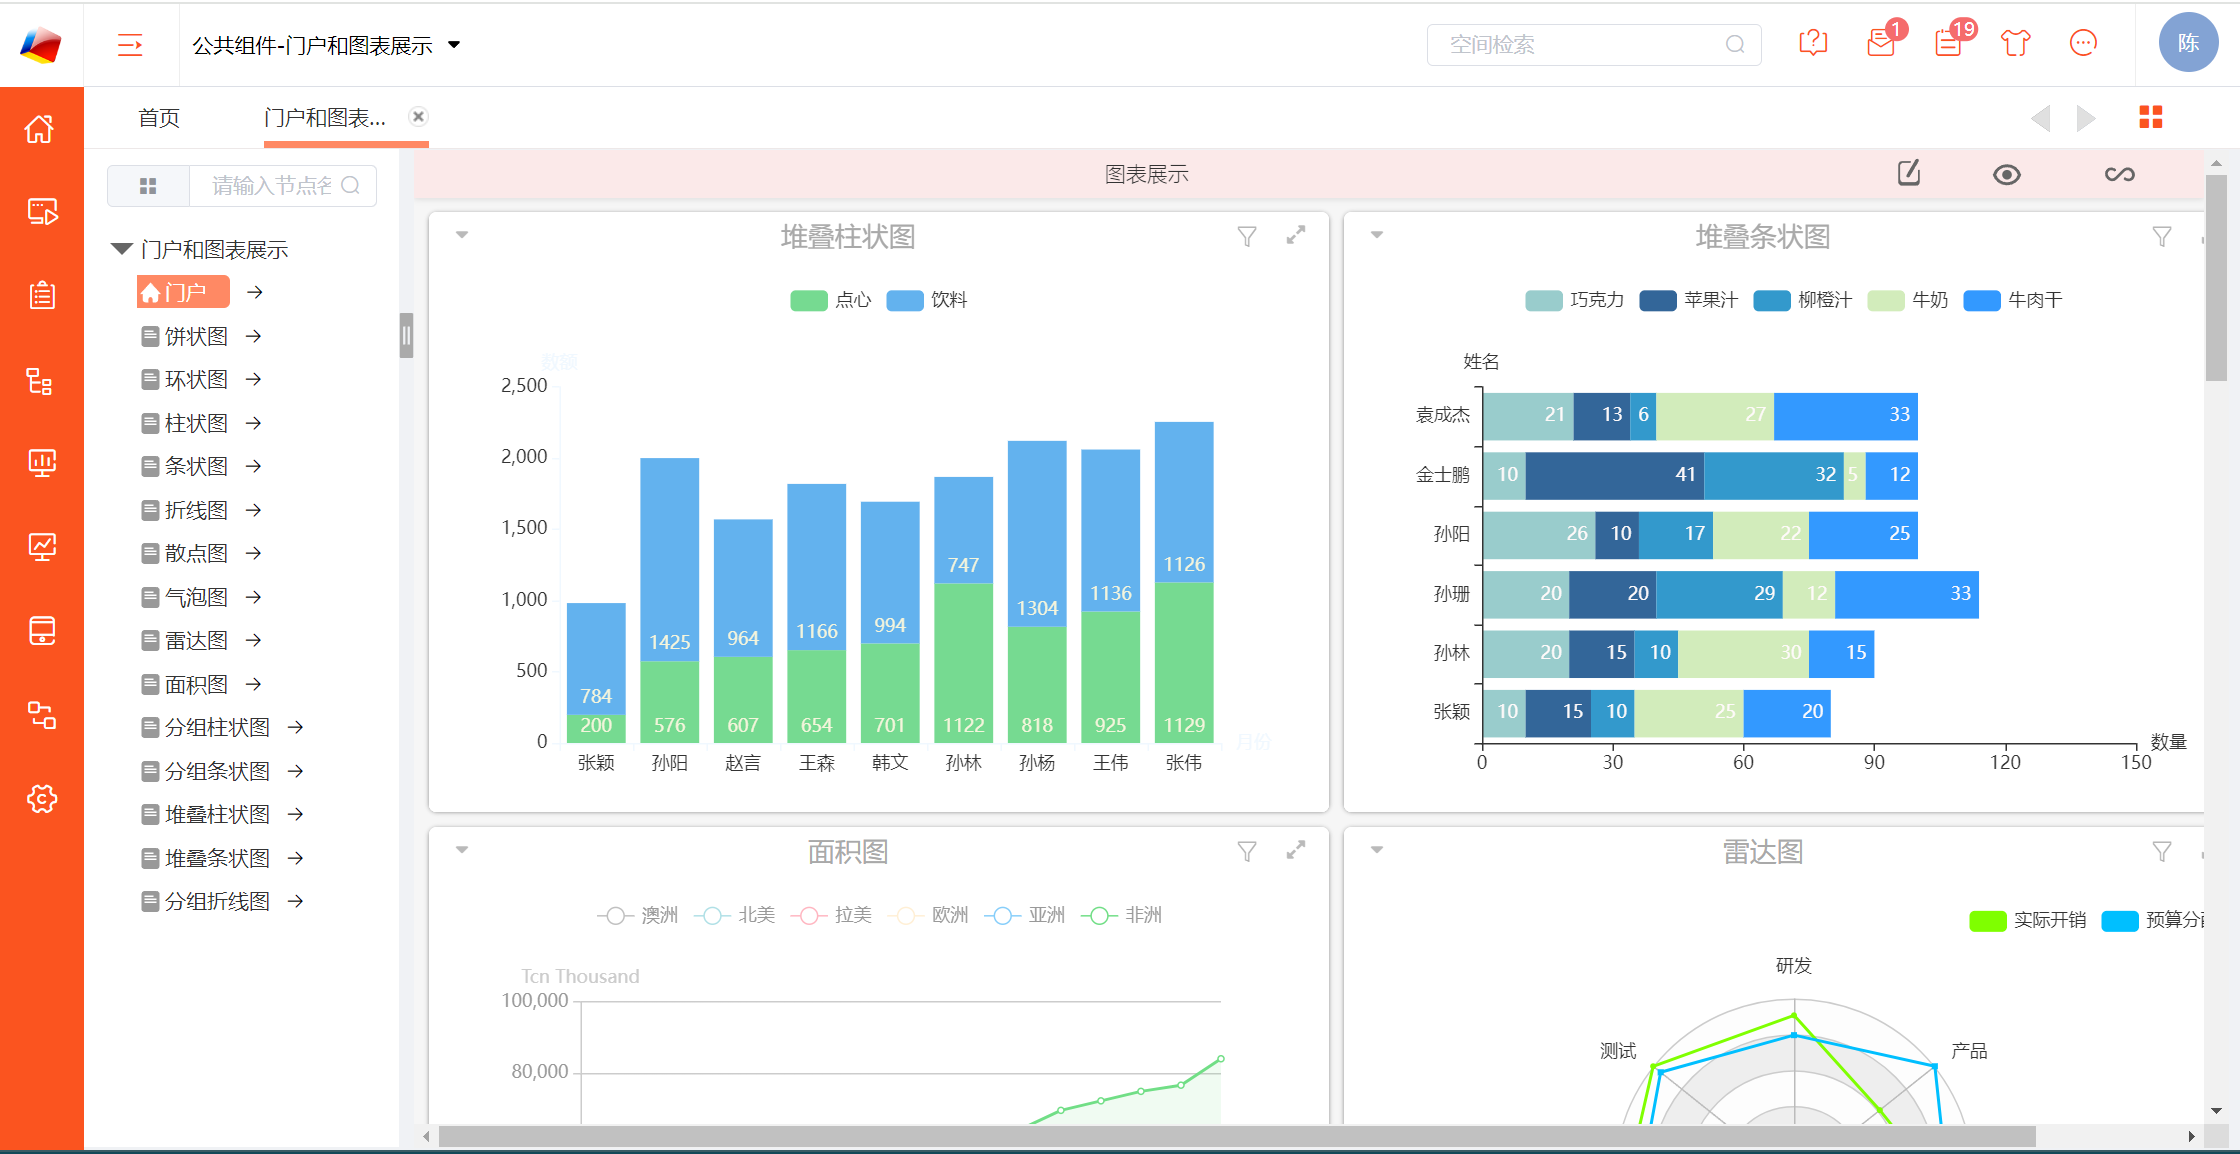The width and height of the screenshot is (2240, 1154).
Task: Collapse the sidebar menu icon
Action: 130,45
